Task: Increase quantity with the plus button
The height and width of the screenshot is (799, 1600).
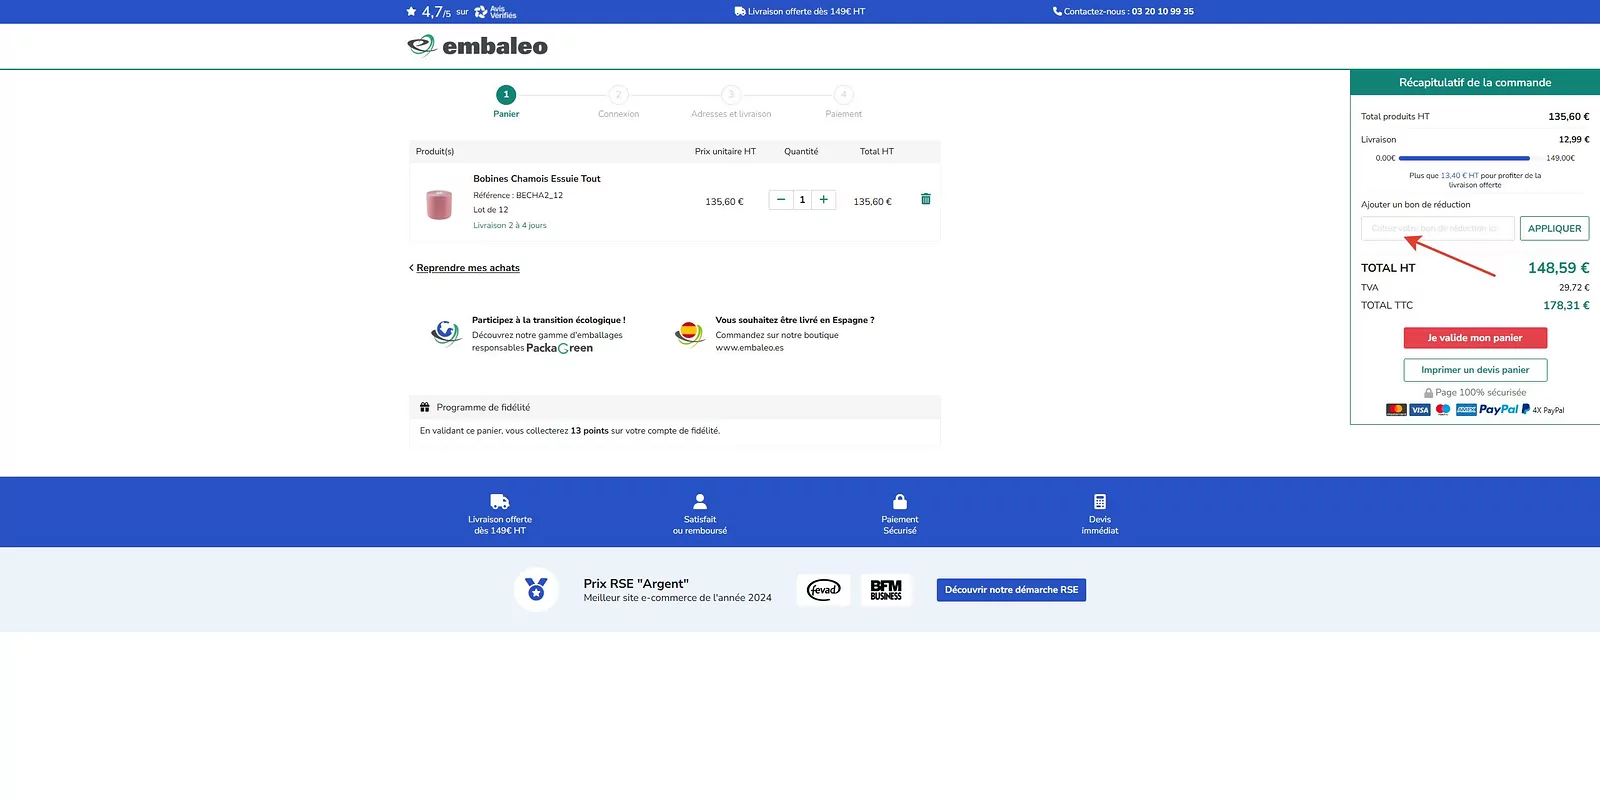Action: 824,200
